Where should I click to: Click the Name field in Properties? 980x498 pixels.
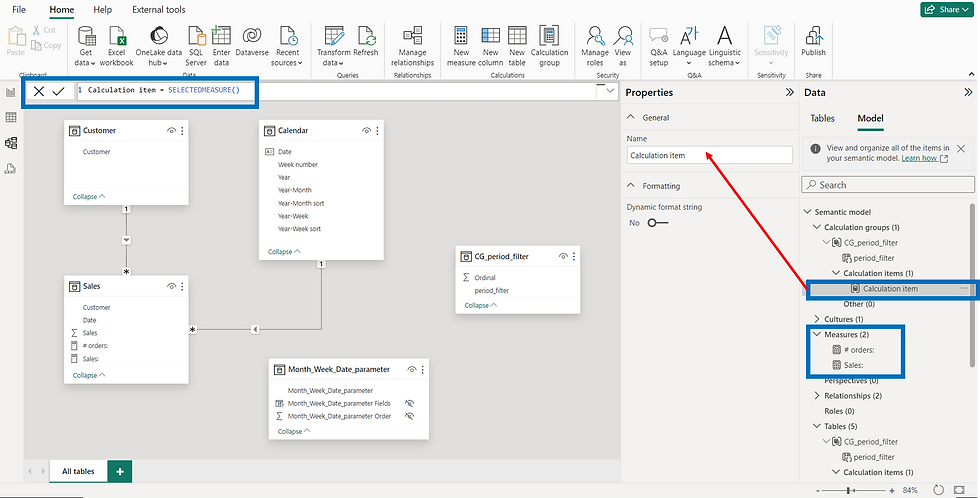coord(709,155)
